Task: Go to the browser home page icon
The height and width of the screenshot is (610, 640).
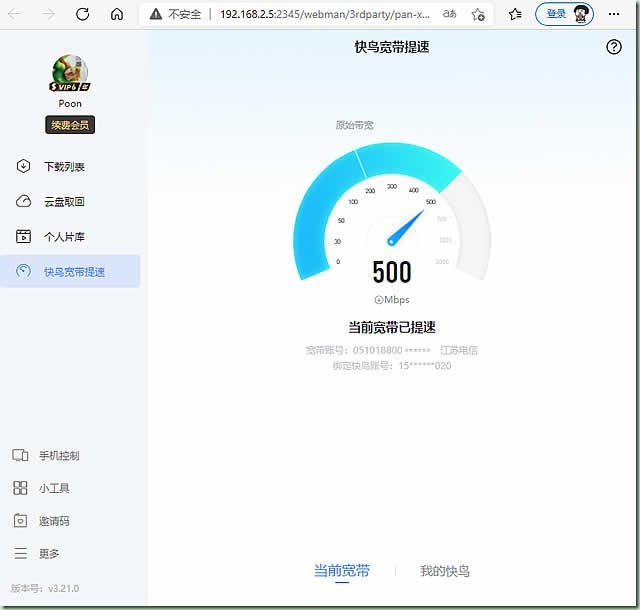Action: point(117,14)
